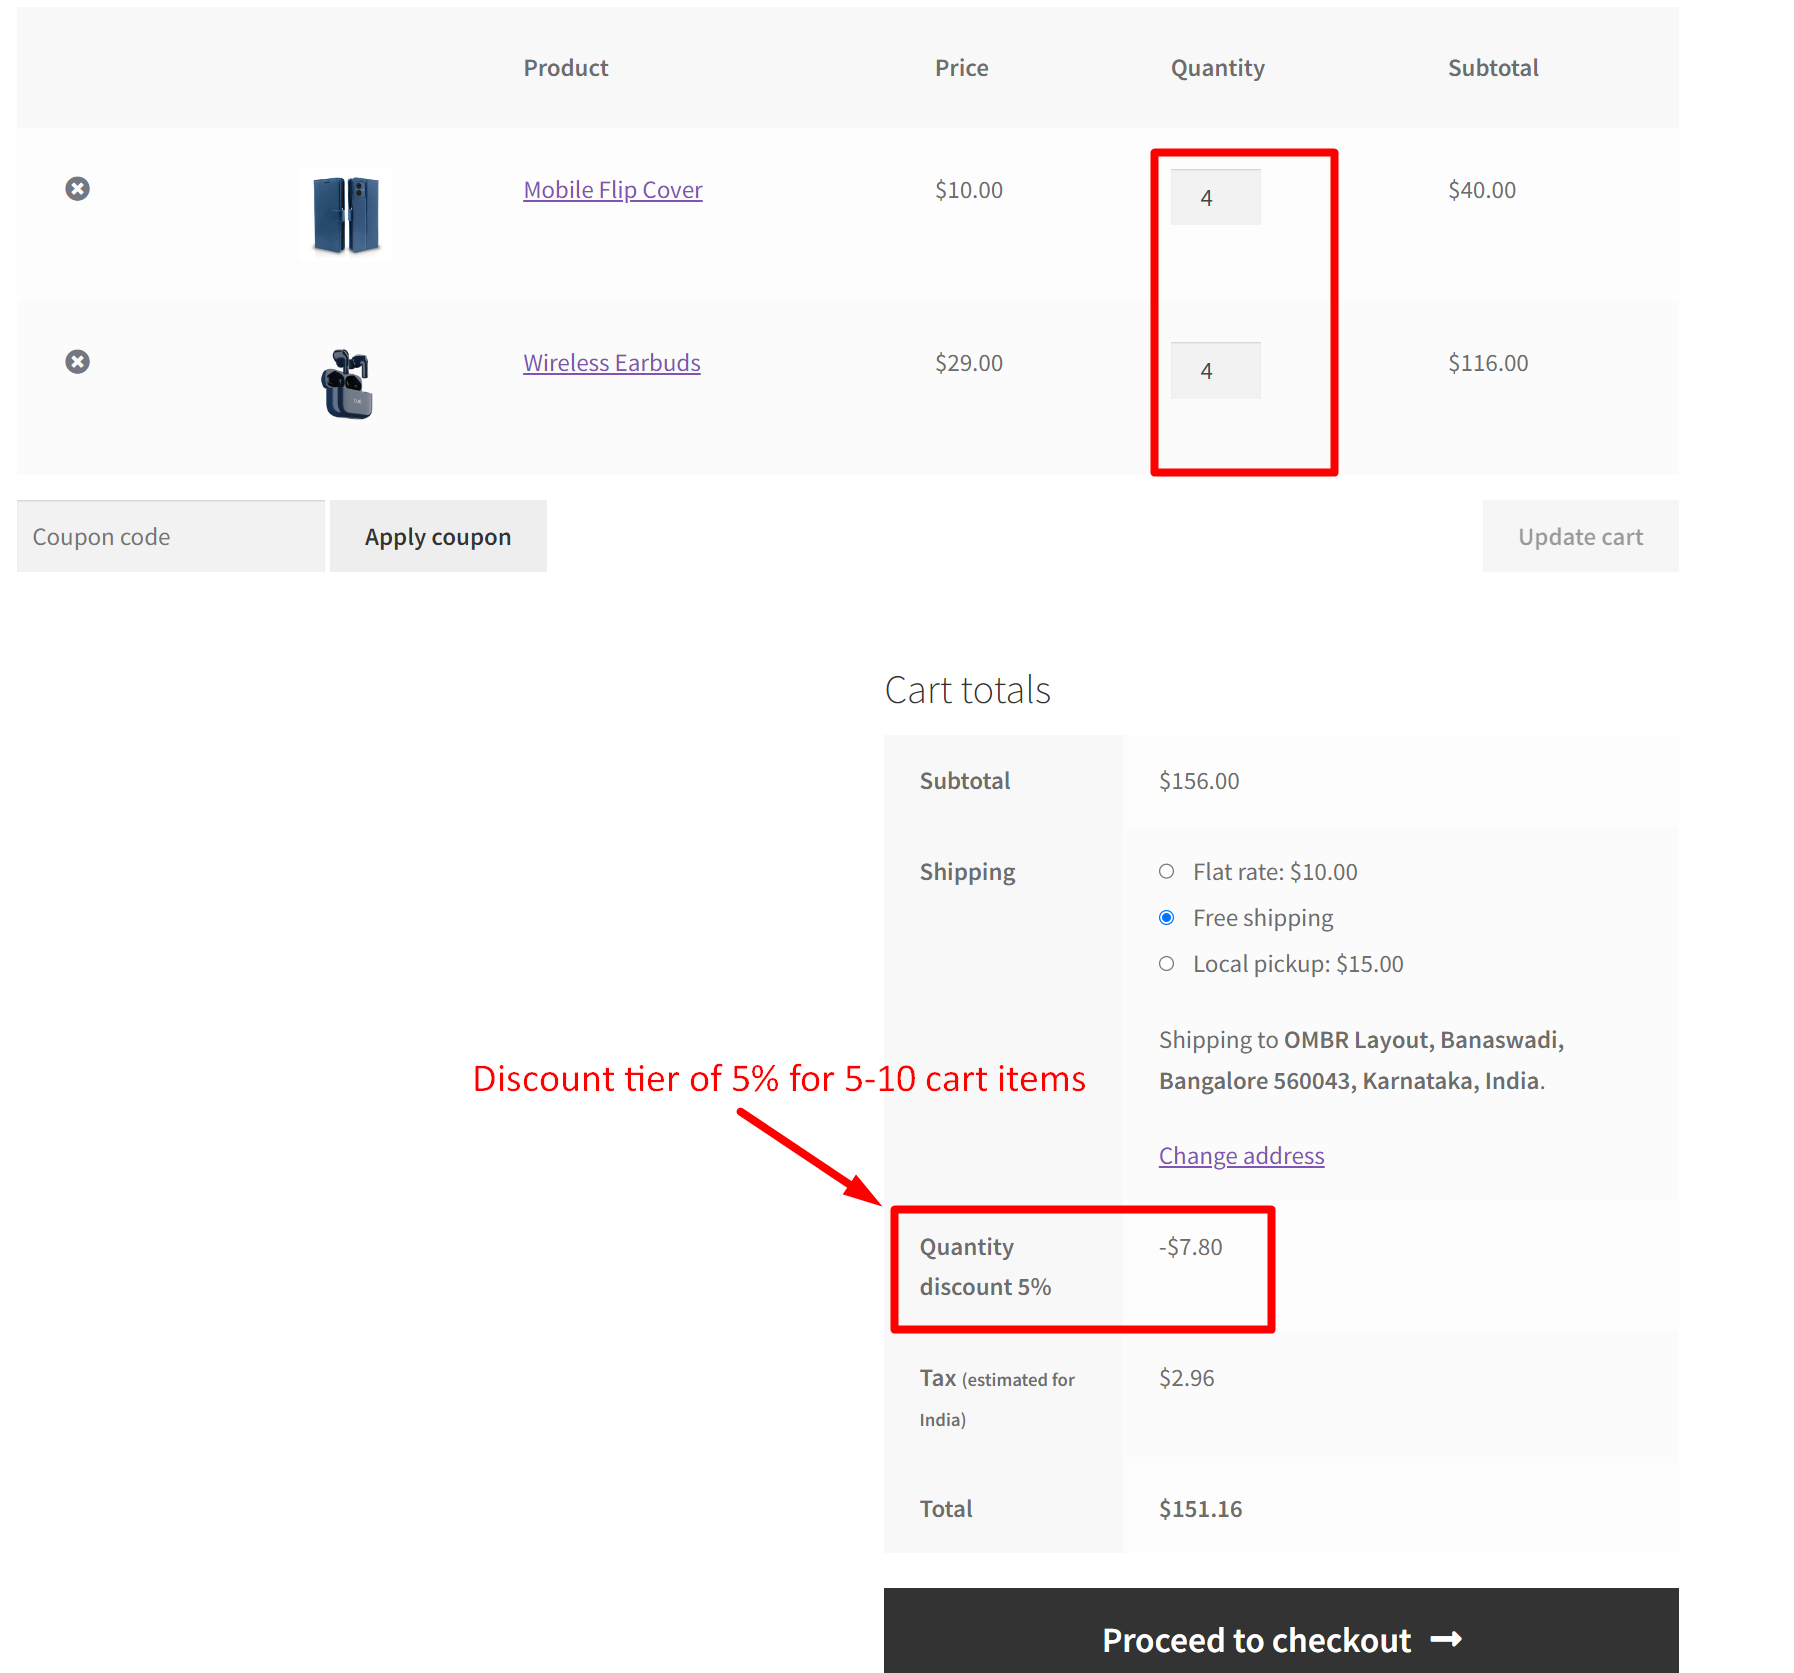Remove Mobile Flip Cover from cart
Image resolution: width=1794 pixels, height=1673 pixels.
(78, 189)
